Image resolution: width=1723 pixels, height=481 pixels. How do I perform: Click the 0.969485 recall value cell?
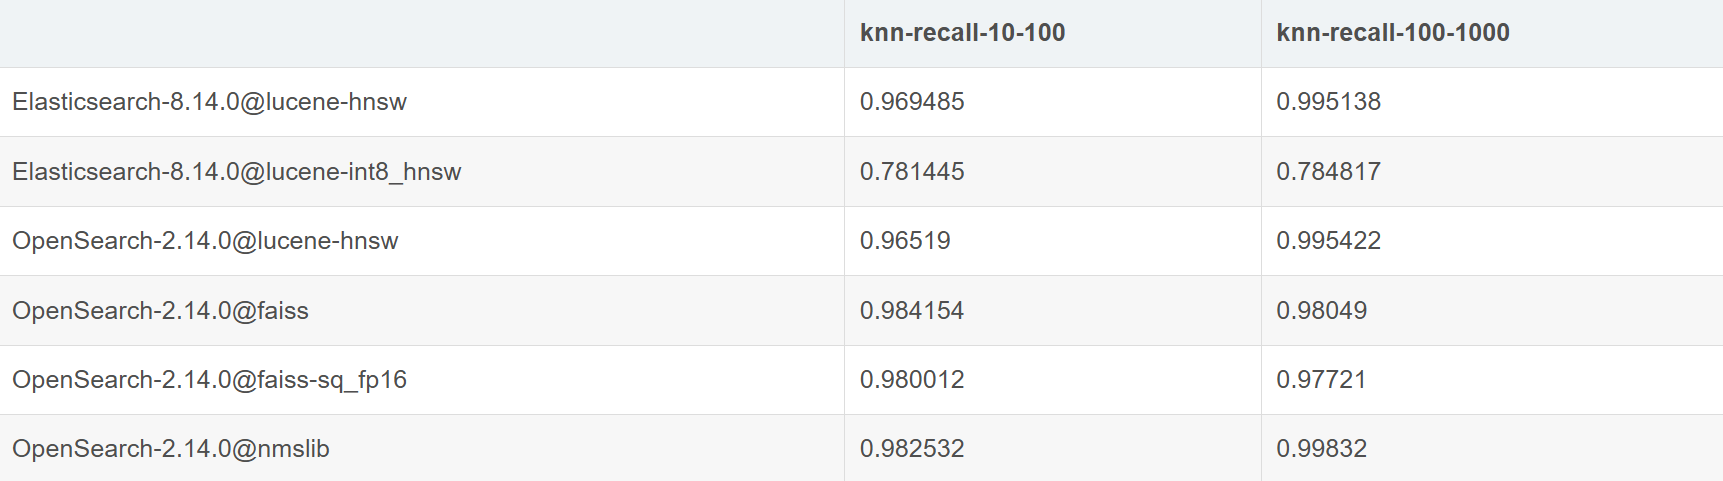tap(912, 102)
